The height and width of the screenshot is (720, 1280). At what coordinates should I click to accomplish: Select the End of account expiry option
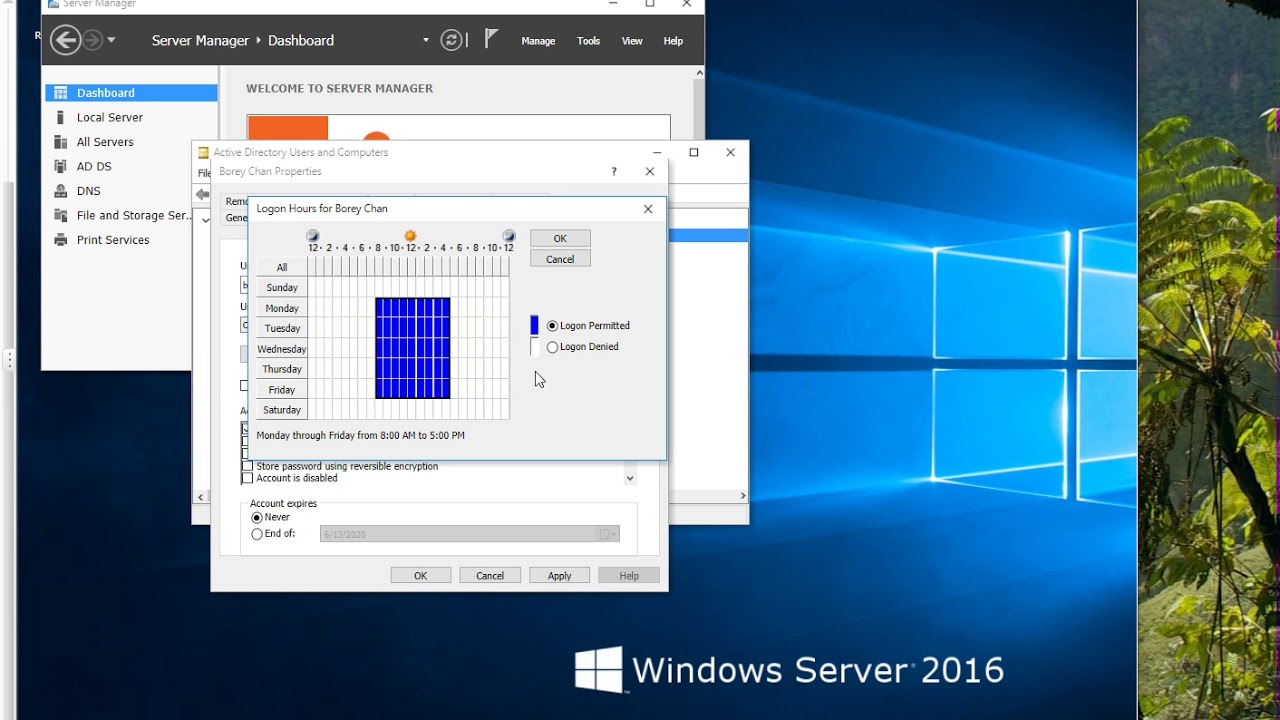click(x=257, y=534)
